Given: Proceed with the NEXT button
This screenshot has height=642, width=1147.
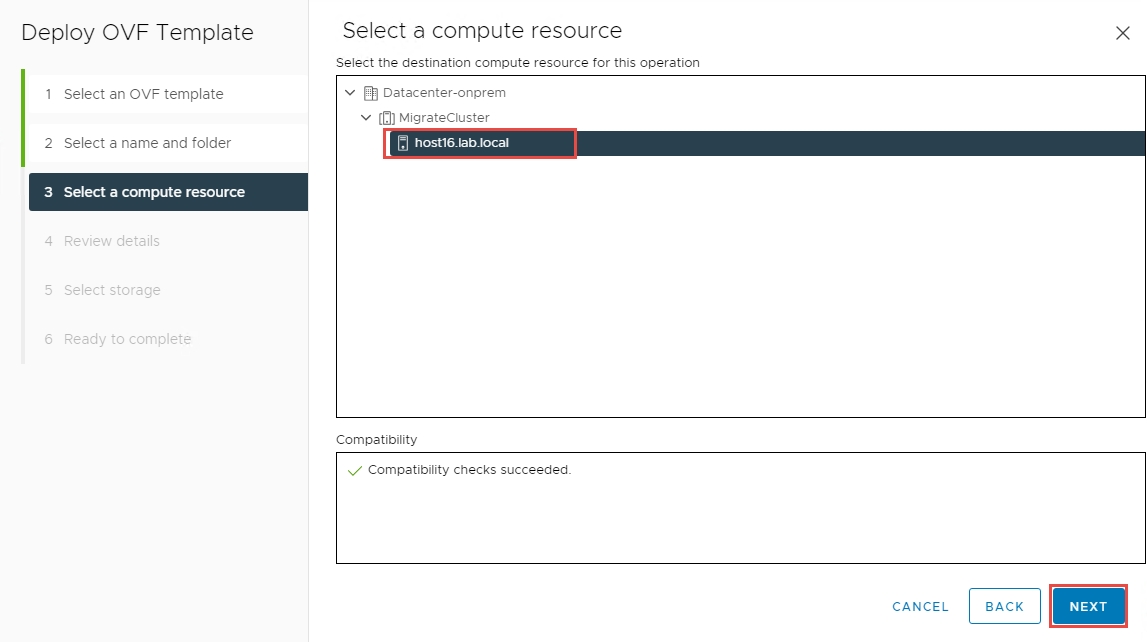Looking at the screenshot, I should click(x=1088, y=606).
